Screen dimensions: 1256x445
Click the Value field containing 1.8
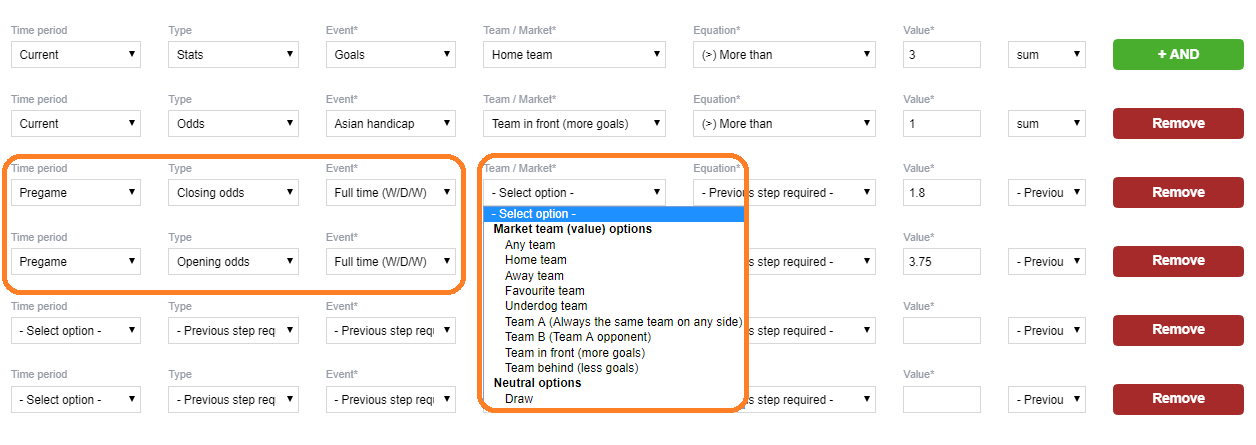[x=941, y=192]
